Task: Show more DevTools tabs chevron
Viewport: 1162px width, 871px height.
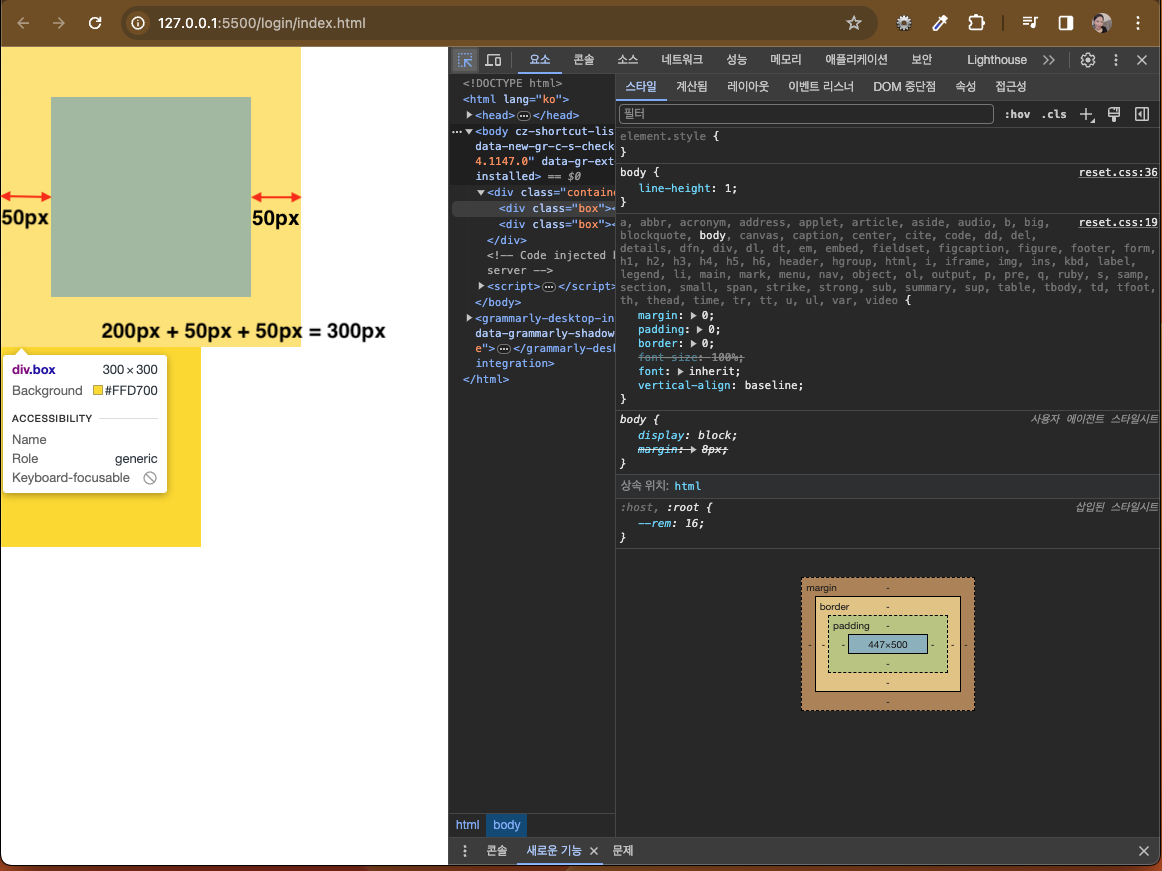Action: click(1049, 60)
